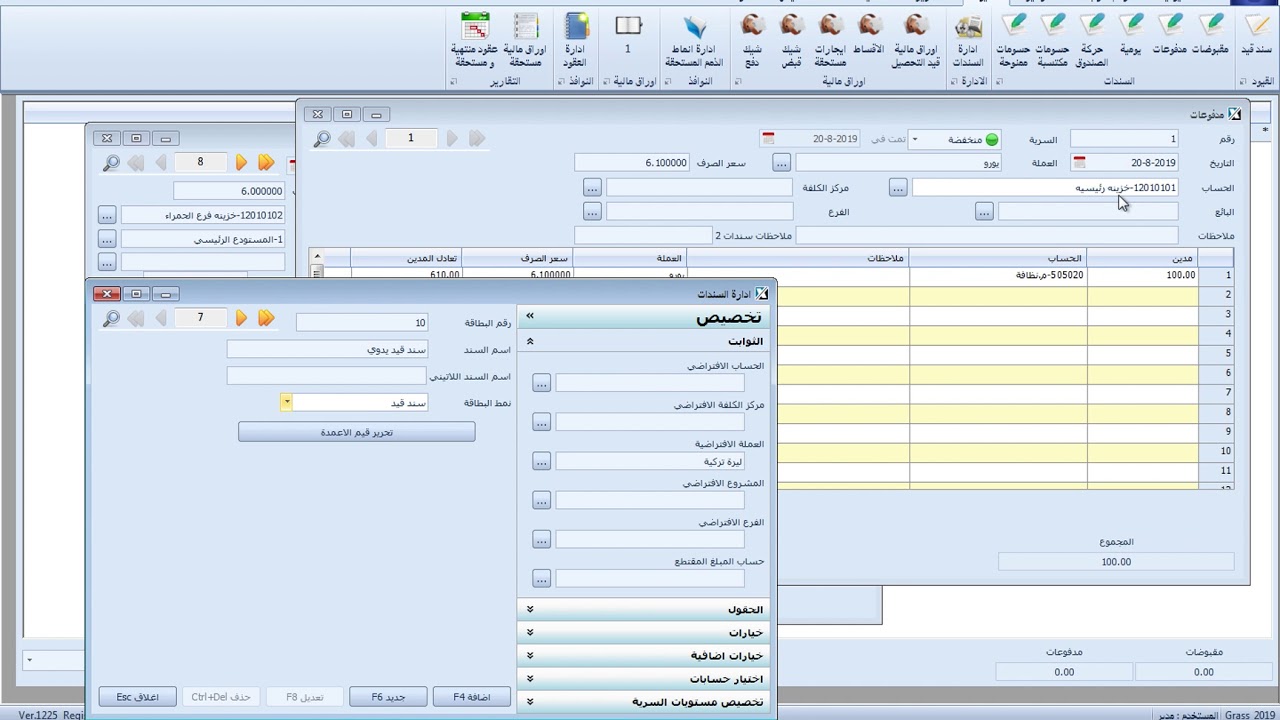
Task: Go to last record in ادارة السندات
Action: pyautogui.click(x=266, y=318)
